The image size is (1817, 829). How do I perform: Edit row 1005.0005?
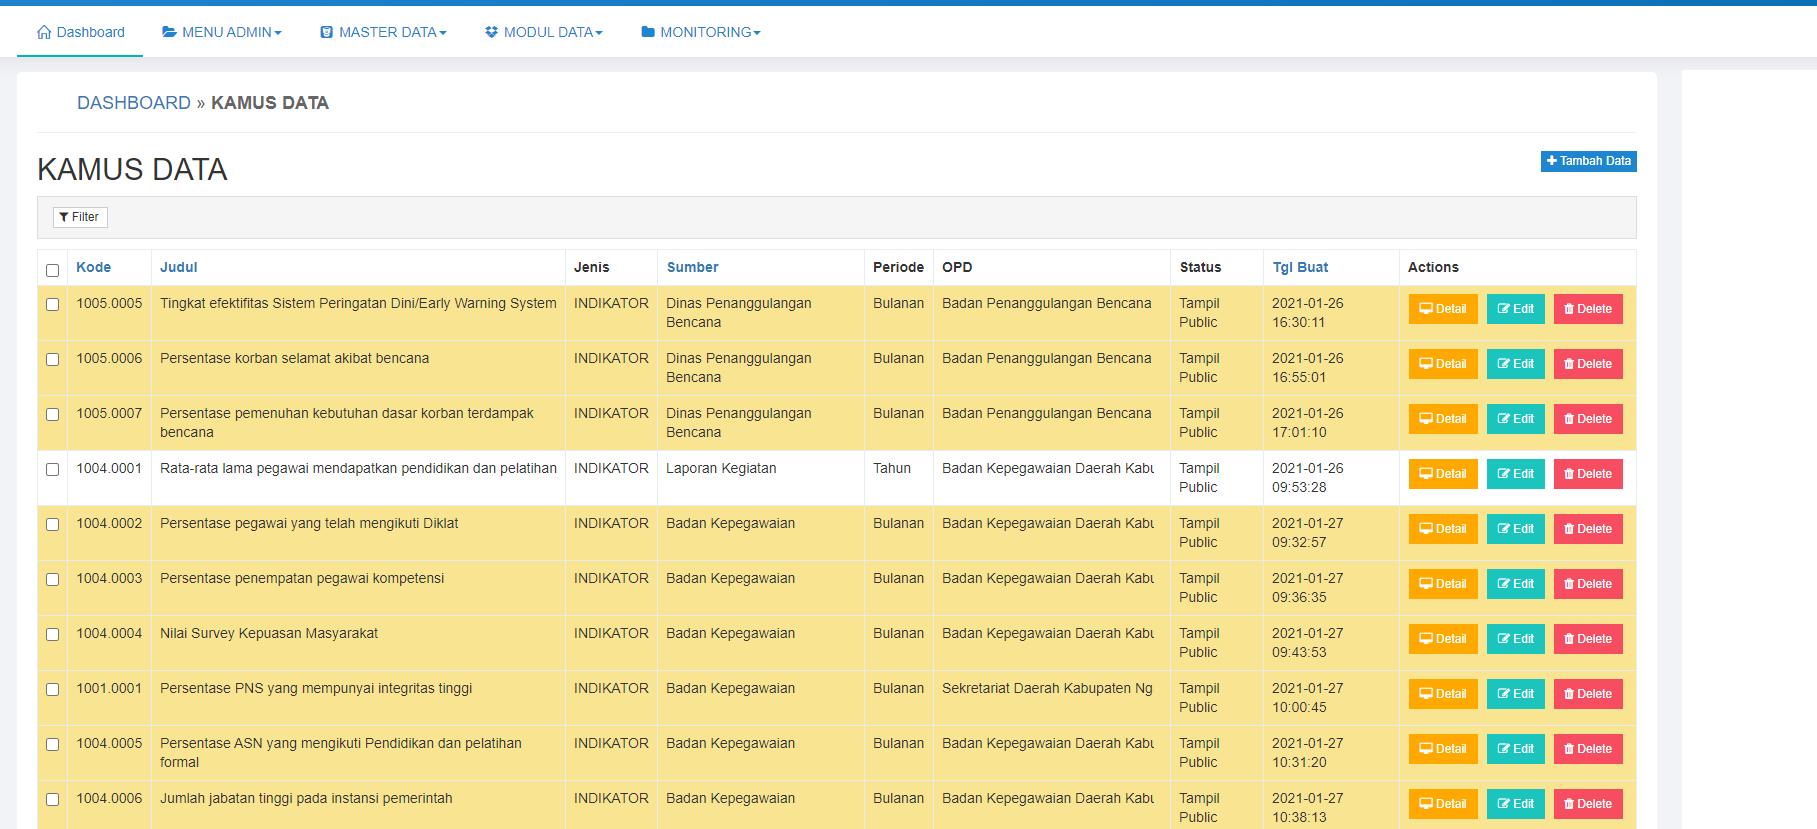(x=1516, y=309)
